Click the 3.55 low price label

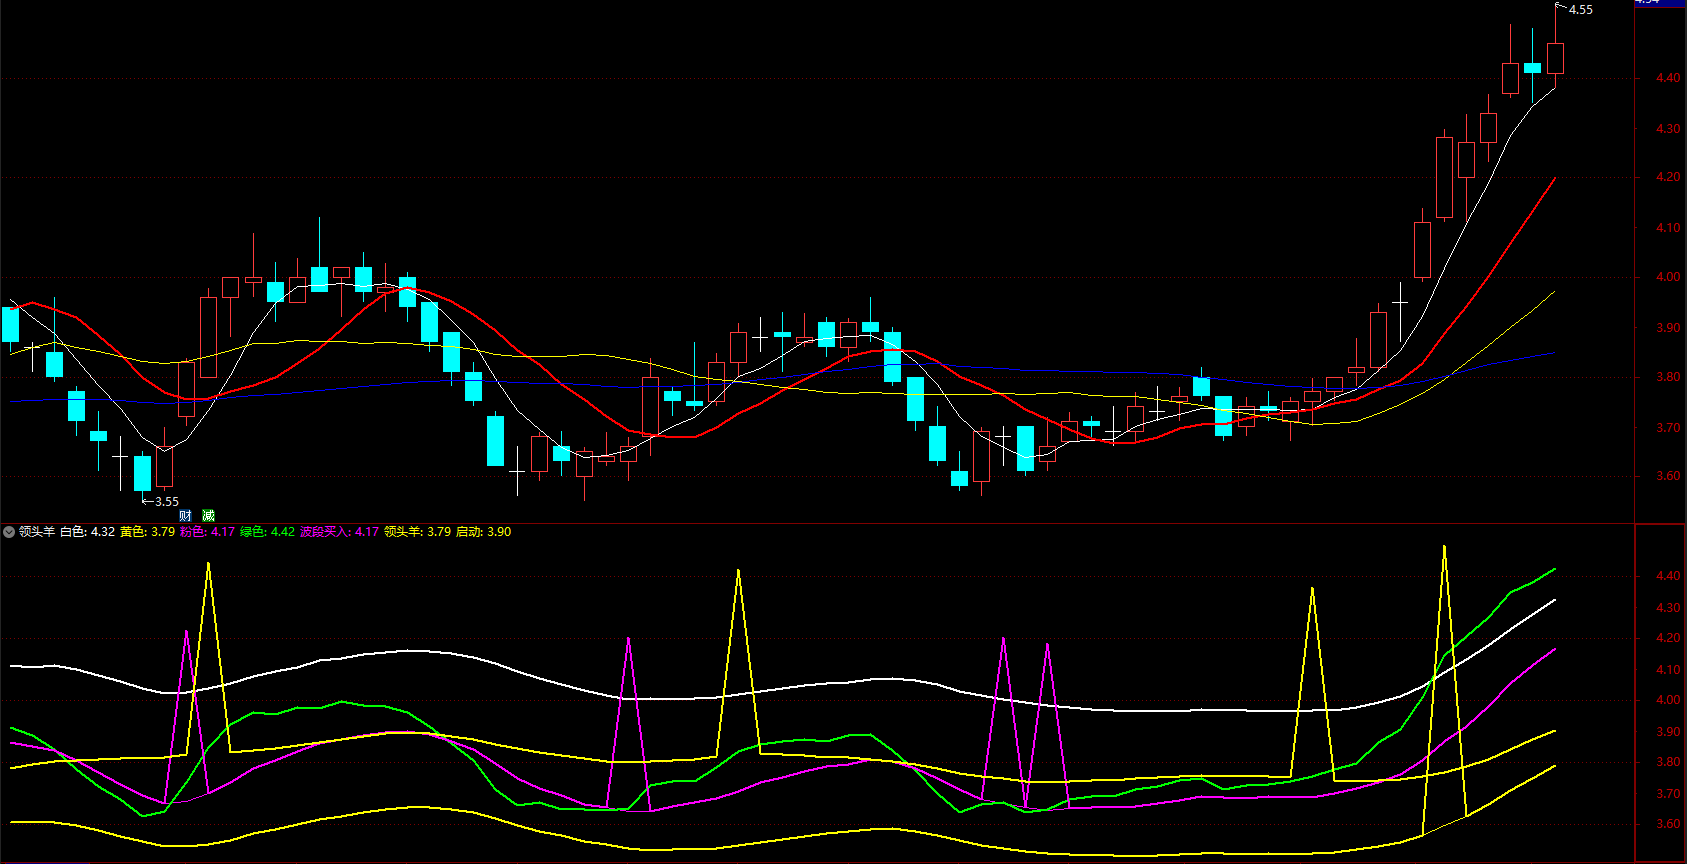click(x=167, y=502)
